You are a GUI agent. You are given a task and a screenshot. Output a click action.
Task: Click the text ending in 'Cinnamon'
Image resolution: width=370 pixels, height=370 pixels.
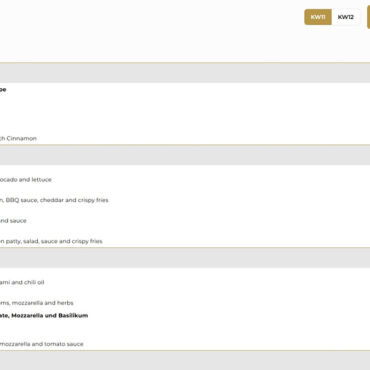tap(18, 138)
